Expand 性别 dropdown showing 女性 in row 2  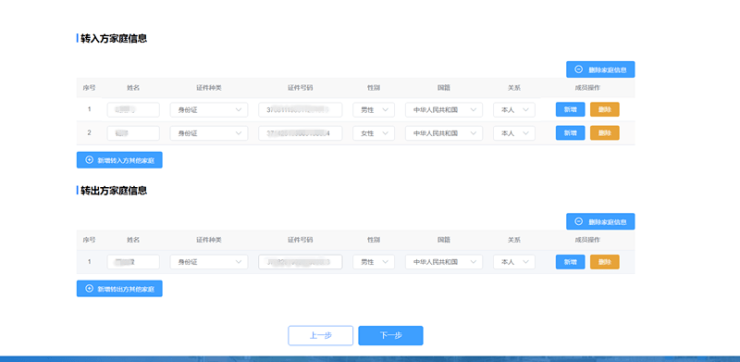(x=373, y=133)
